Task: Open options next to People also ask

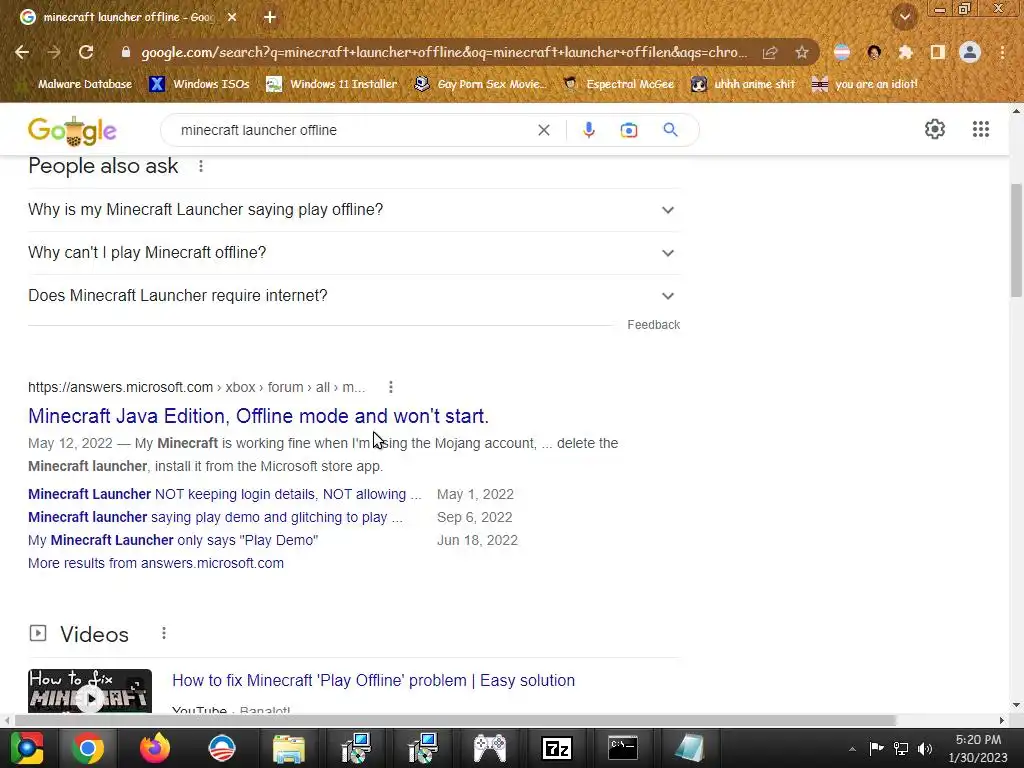Action: (200, 166)
